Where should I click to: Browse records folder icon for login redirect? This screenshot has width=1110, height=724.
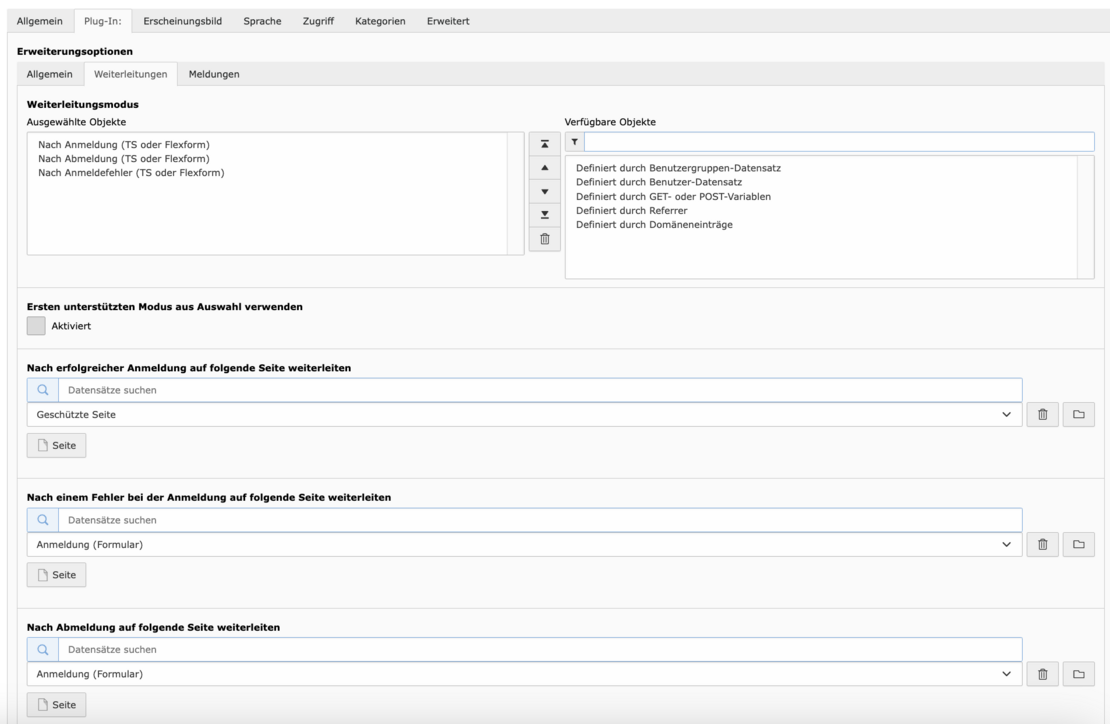point(1078,414)
